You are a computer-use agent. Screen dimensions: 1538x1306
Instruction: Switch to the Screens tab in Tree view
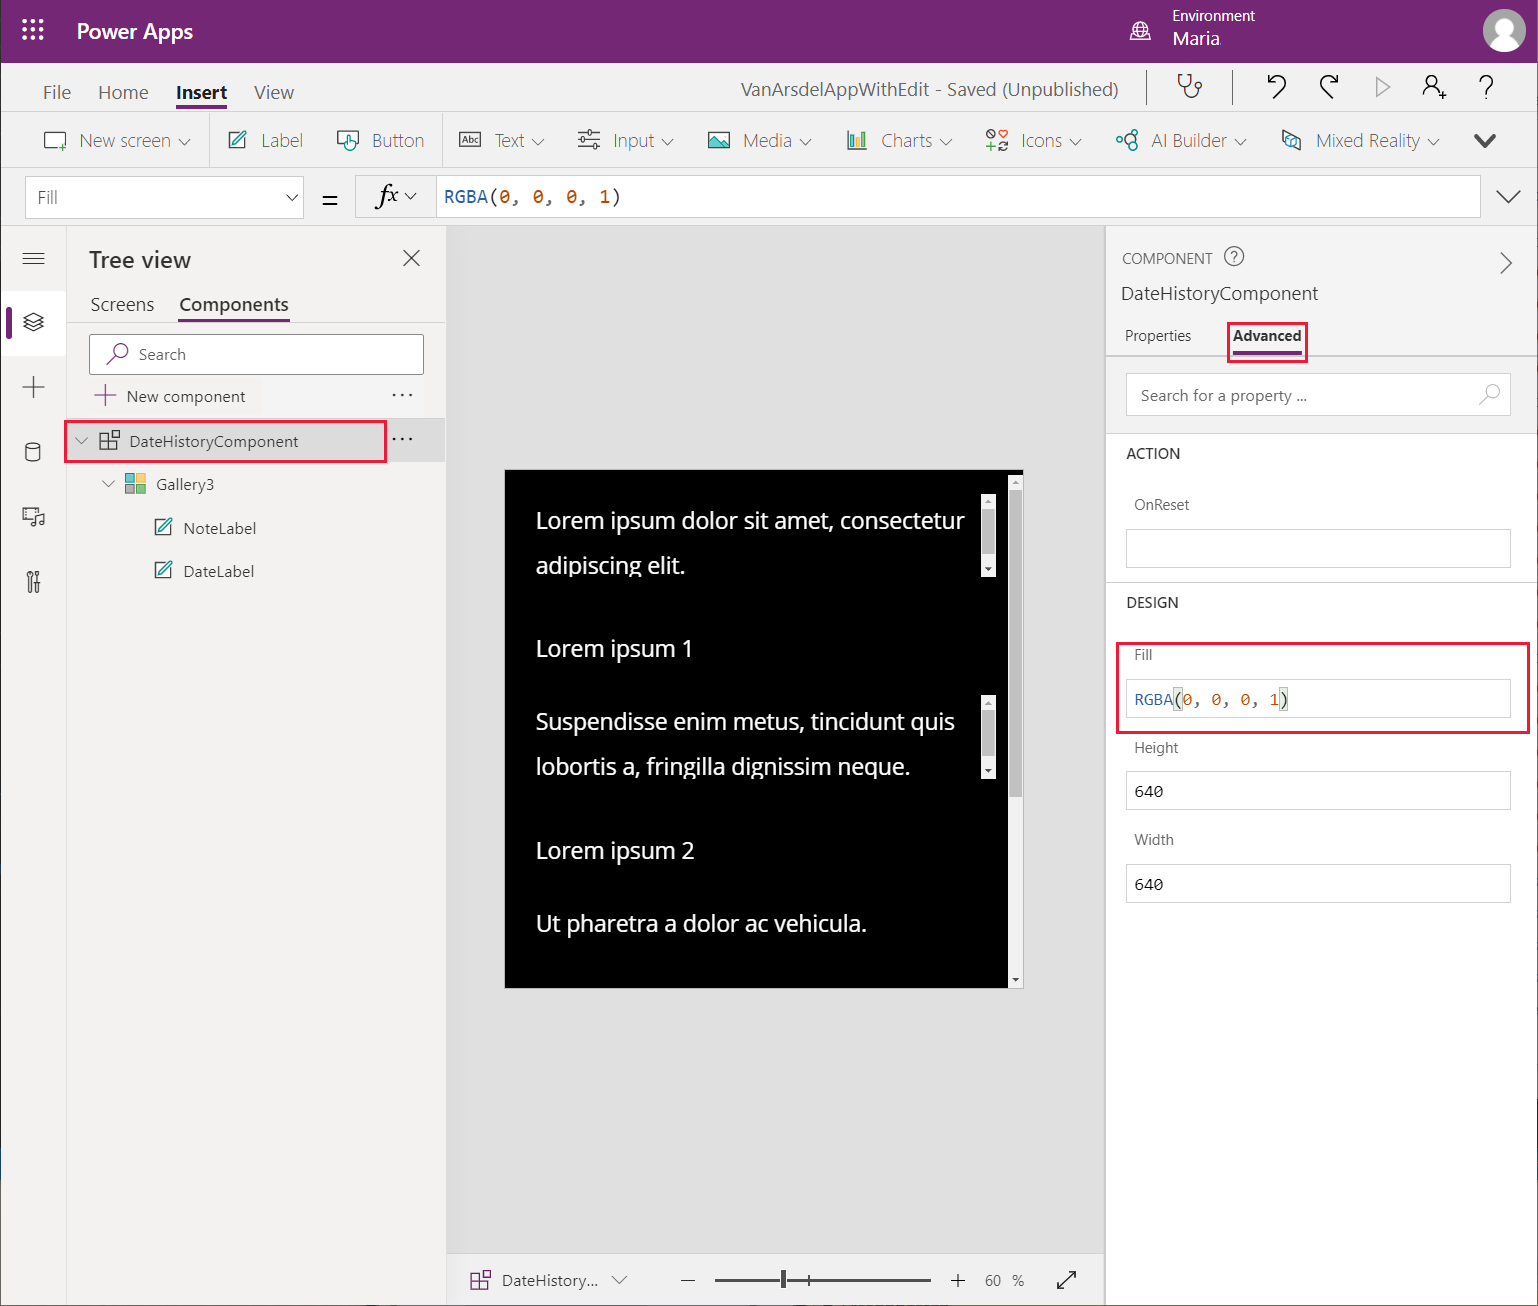[122, 304]
